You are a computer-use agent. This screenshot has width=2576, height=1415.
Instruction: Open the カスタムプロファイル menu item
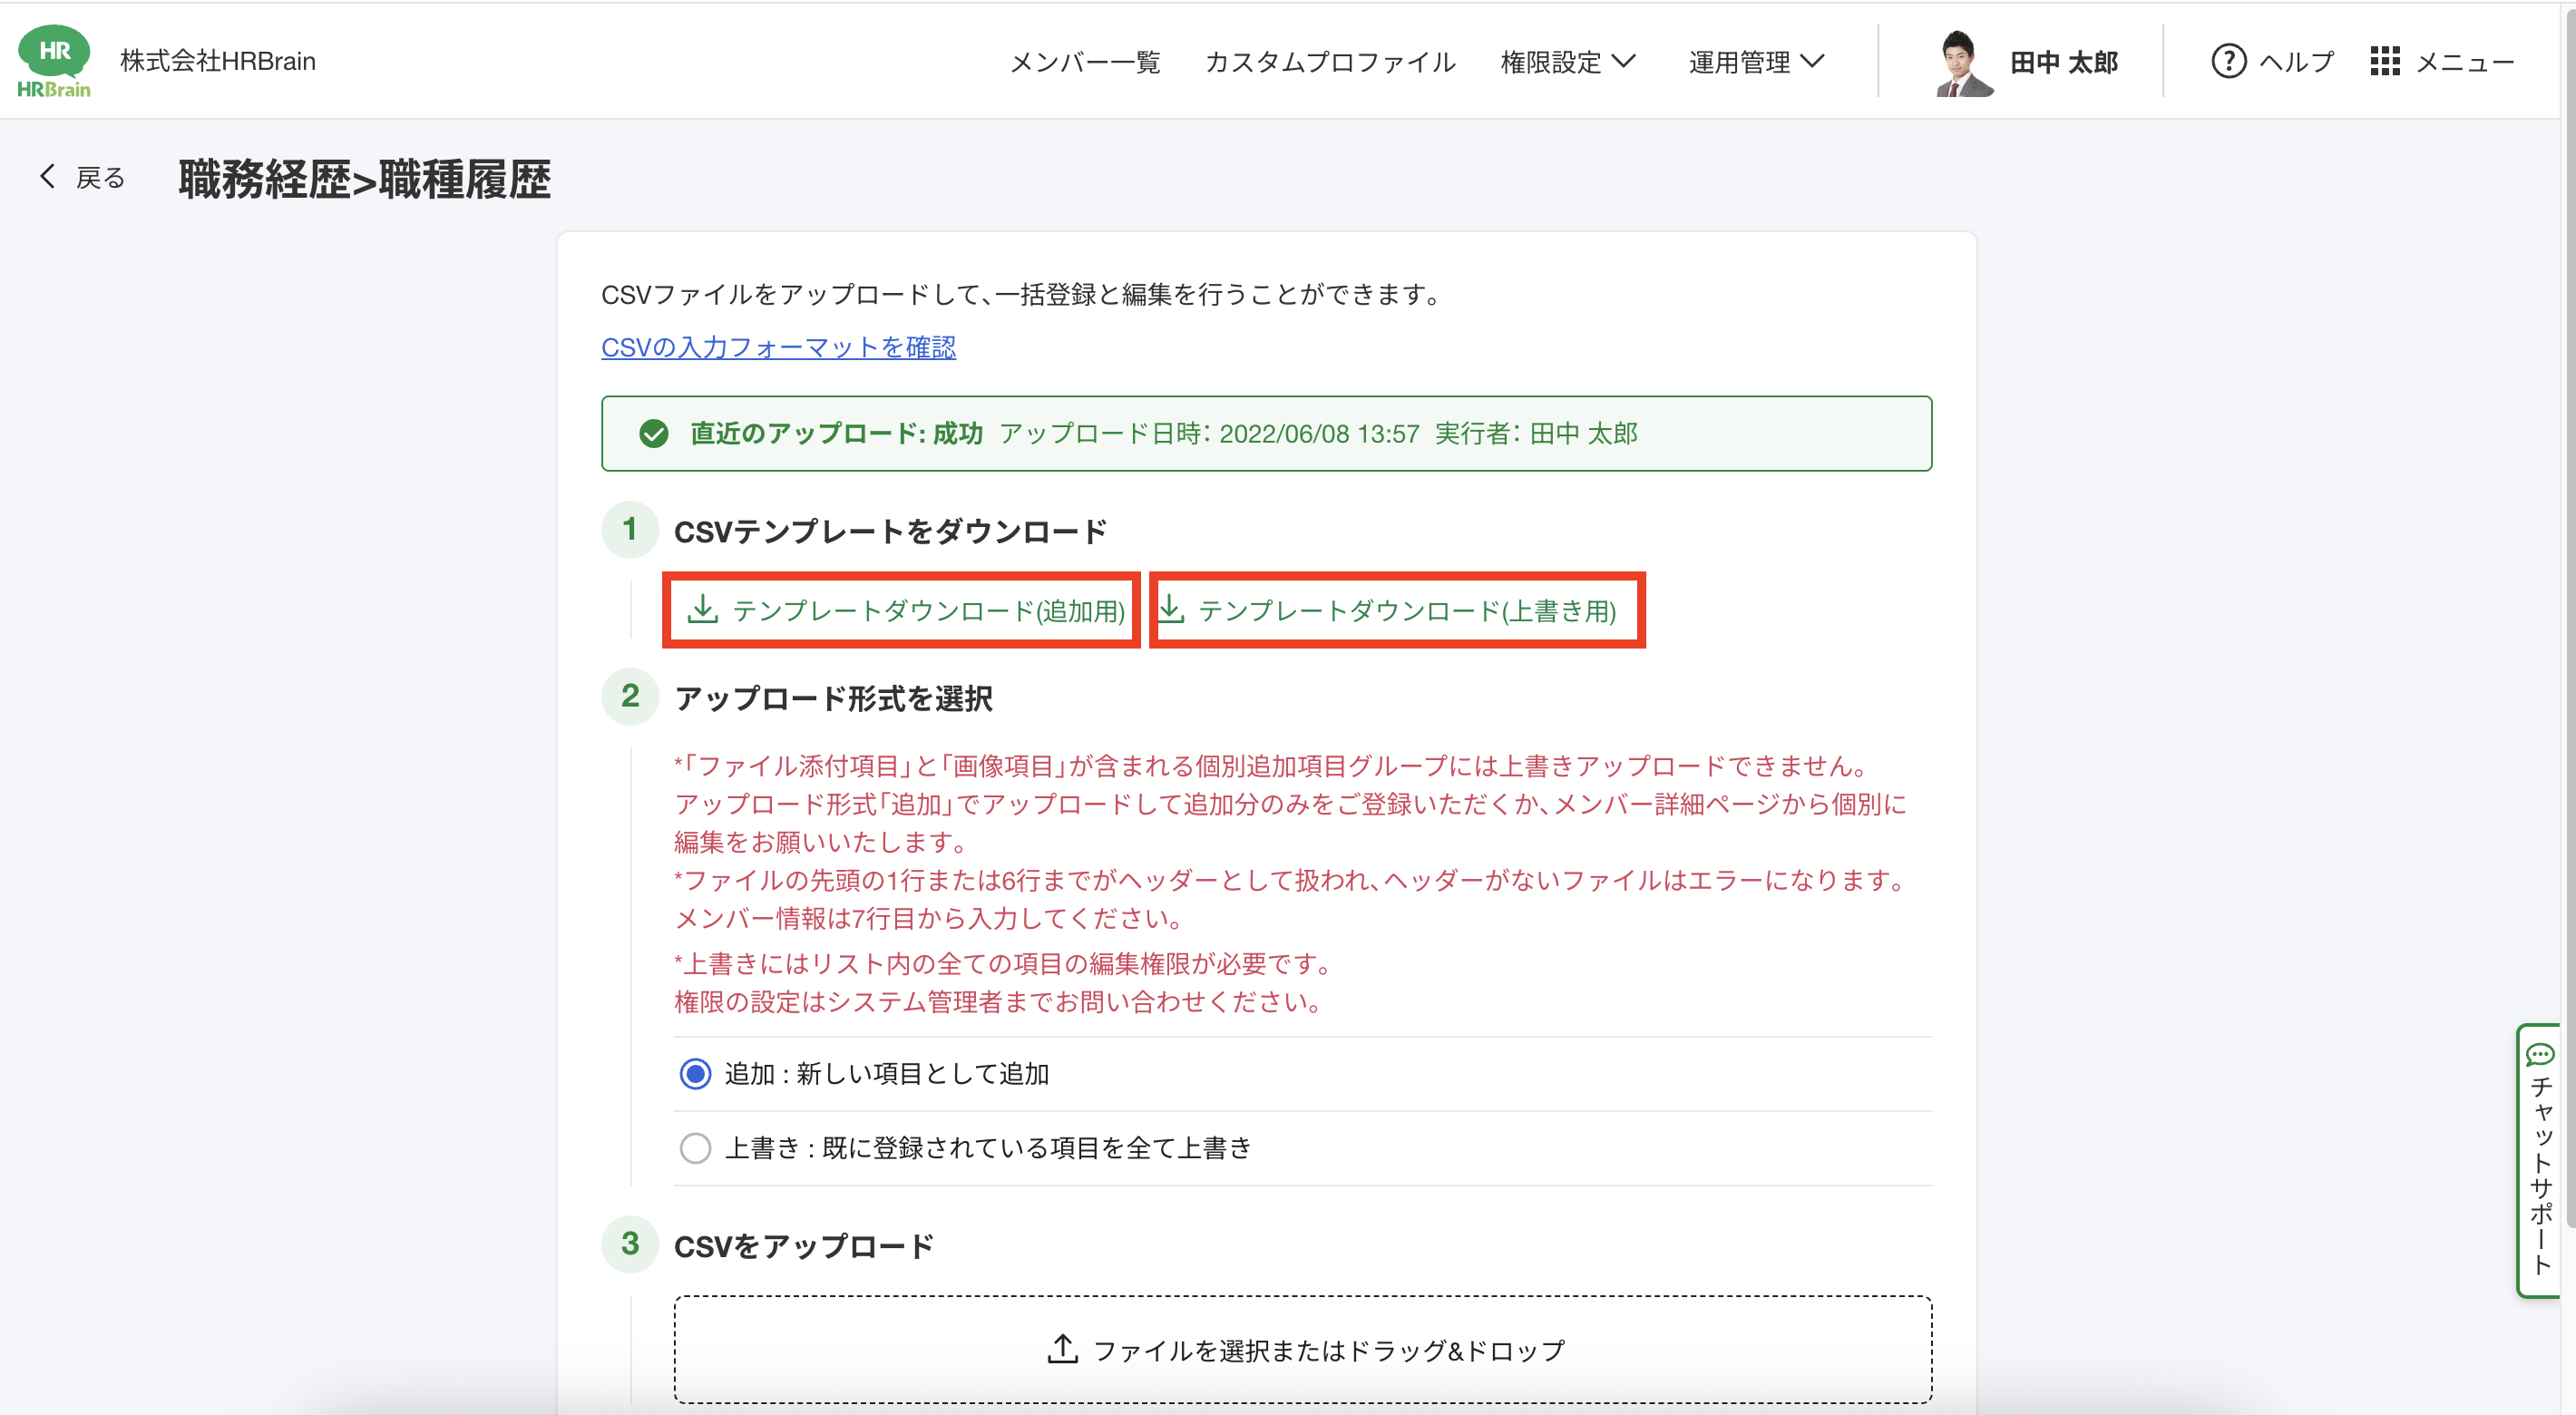coord(1330,62)
